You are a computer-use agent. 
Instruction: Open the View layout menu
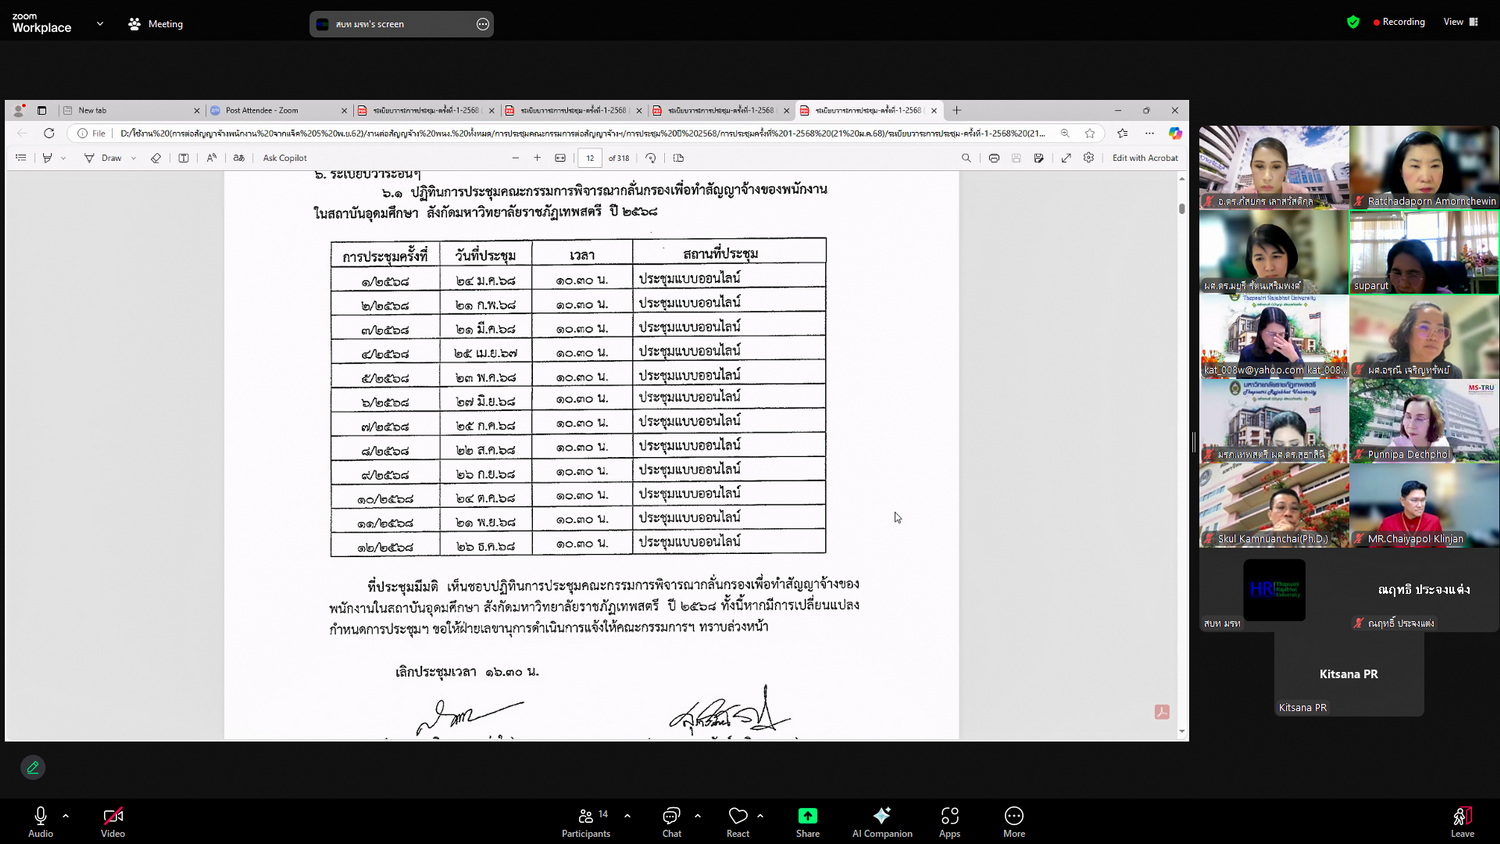click(1461, 22)
